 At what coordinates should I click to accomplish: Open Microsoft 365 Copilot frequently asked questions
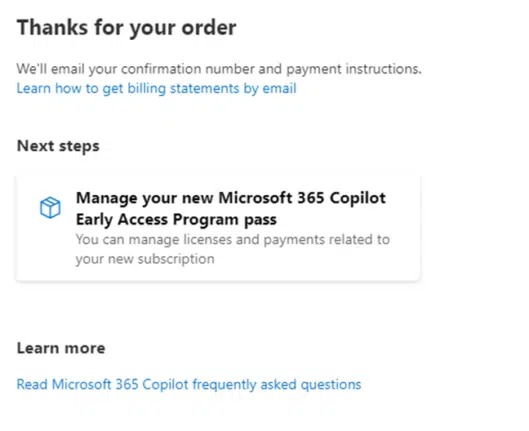pyautogui.click(x=189, y=384)
